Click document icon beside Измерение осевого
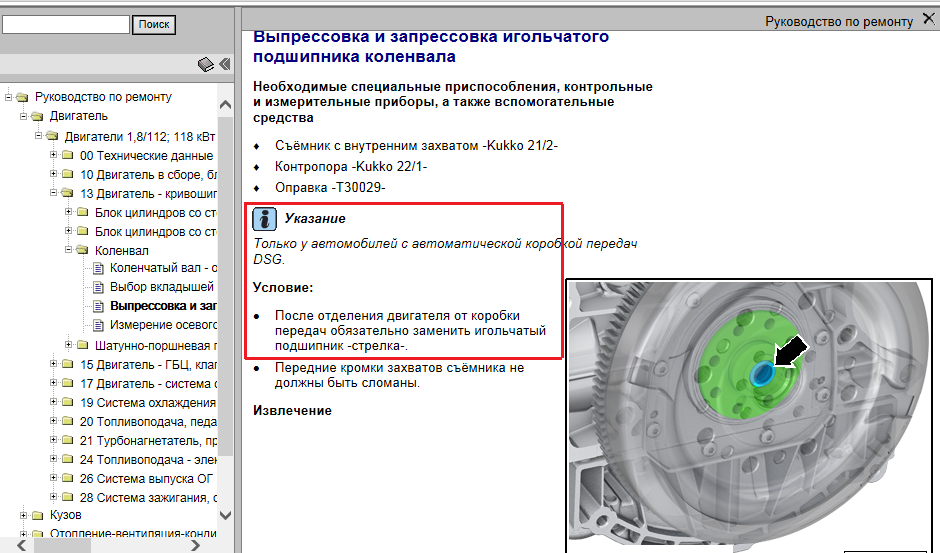Screen dimensions: 940x553 [x=98, y=325]
